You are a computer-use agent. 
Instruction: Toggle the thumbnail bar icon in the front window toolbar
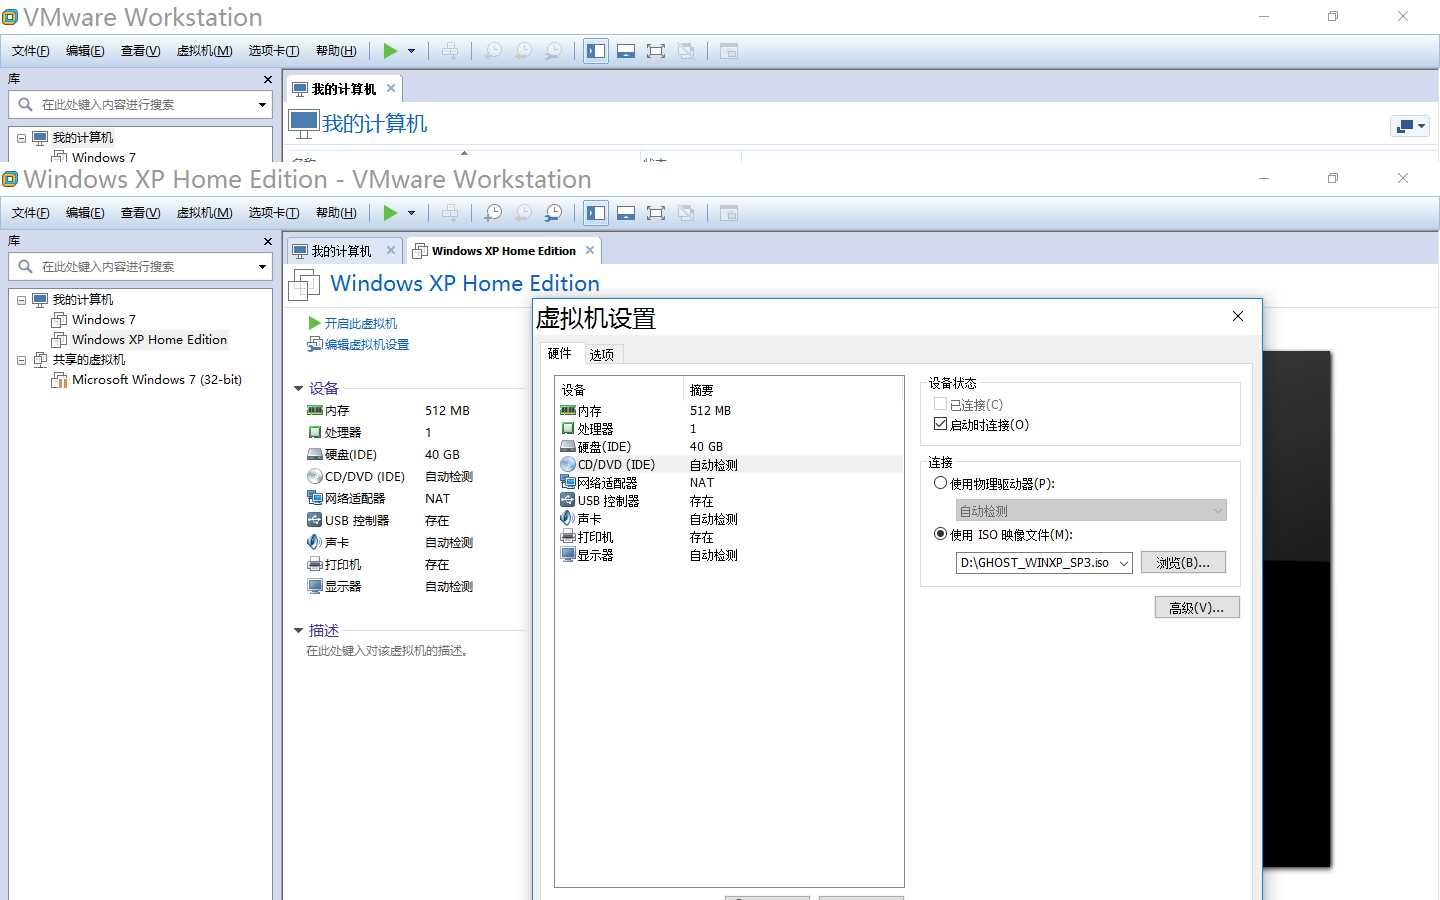point(626,213)
